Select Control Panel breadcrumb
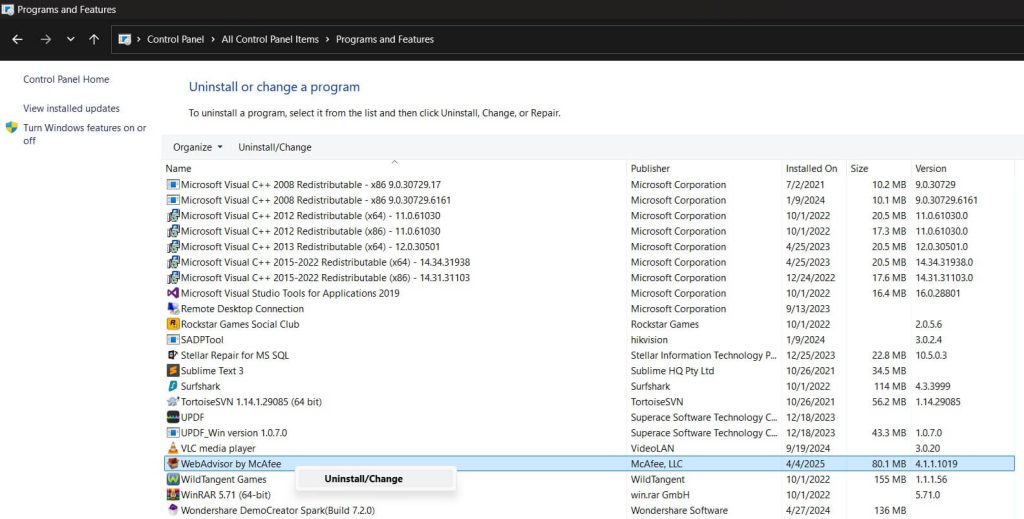This screenshot has height=519, width=1024. click(x=176, y=39)
